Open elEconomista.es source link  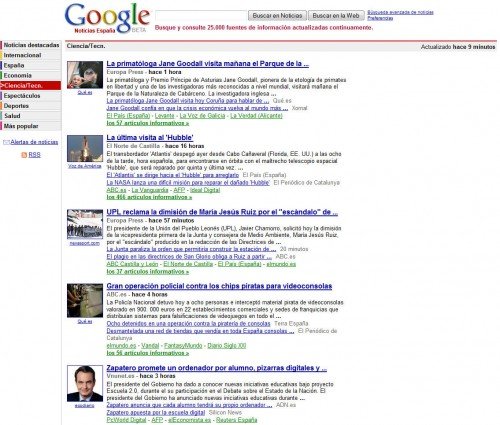[x=189, y=420]
